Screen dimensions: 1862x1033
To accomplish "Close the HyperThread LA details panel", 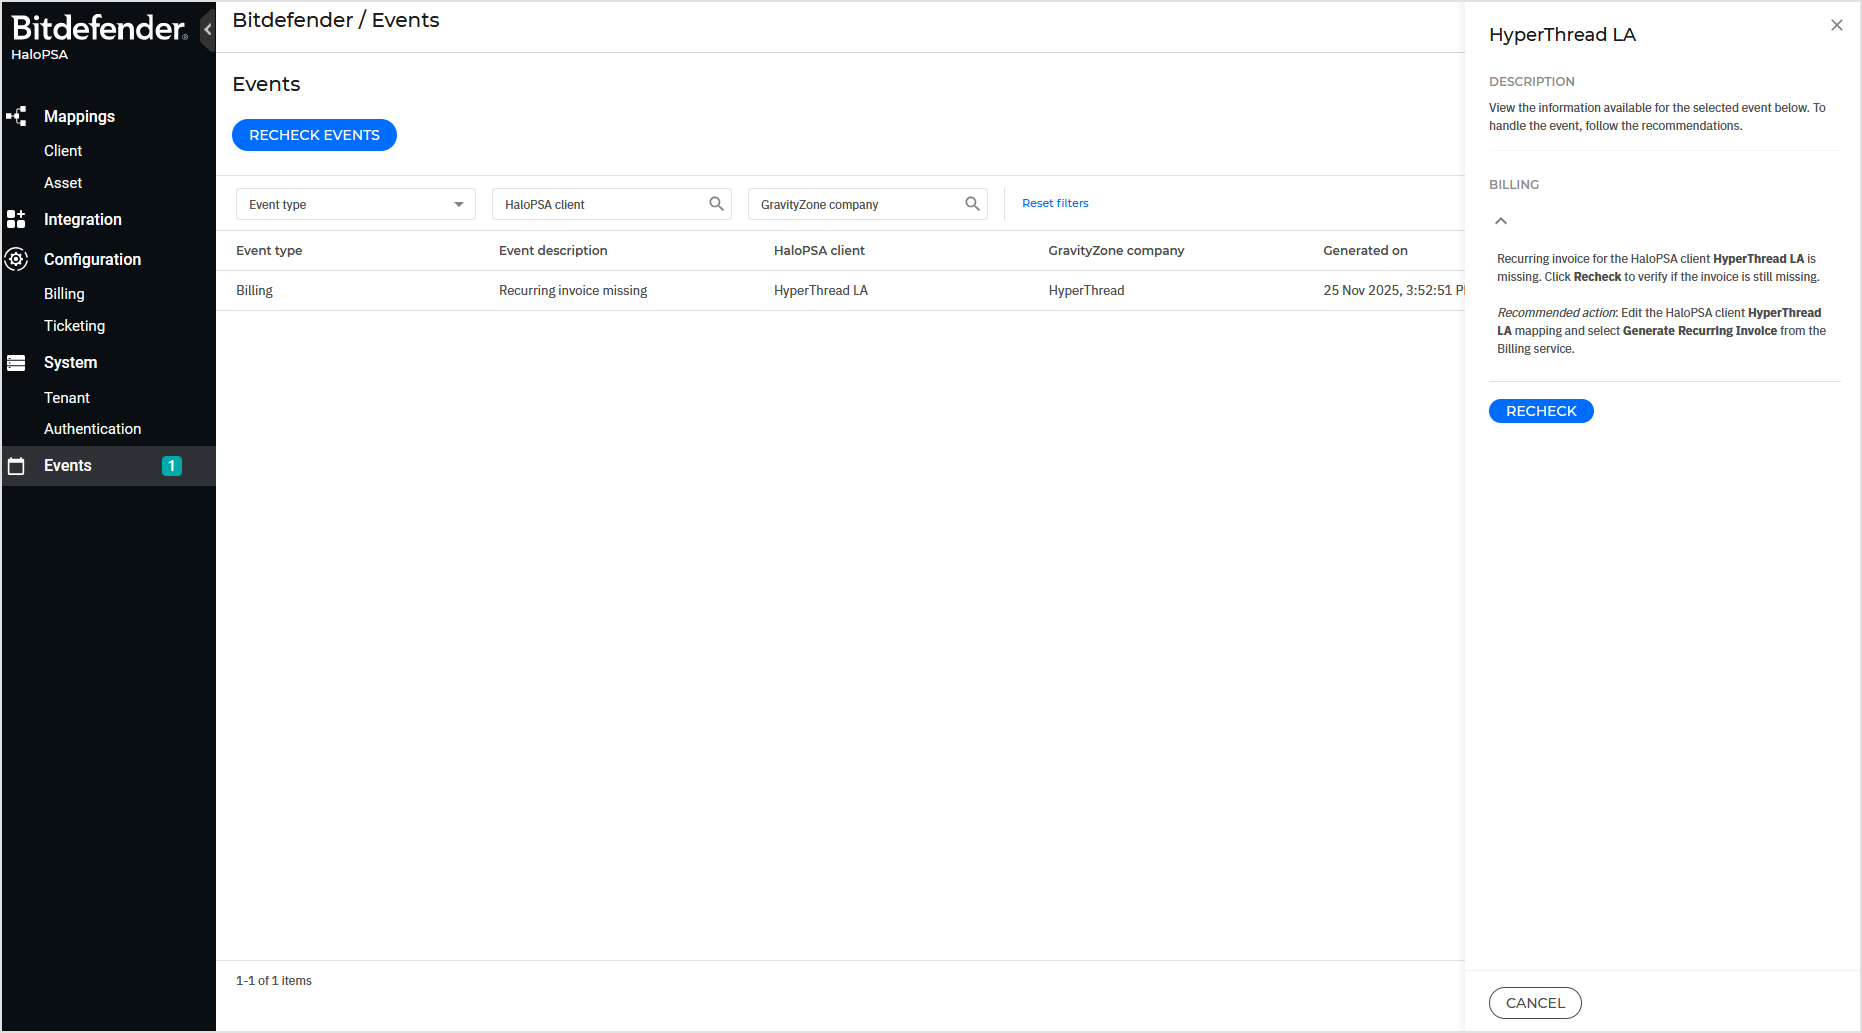I will point(1836,26).
